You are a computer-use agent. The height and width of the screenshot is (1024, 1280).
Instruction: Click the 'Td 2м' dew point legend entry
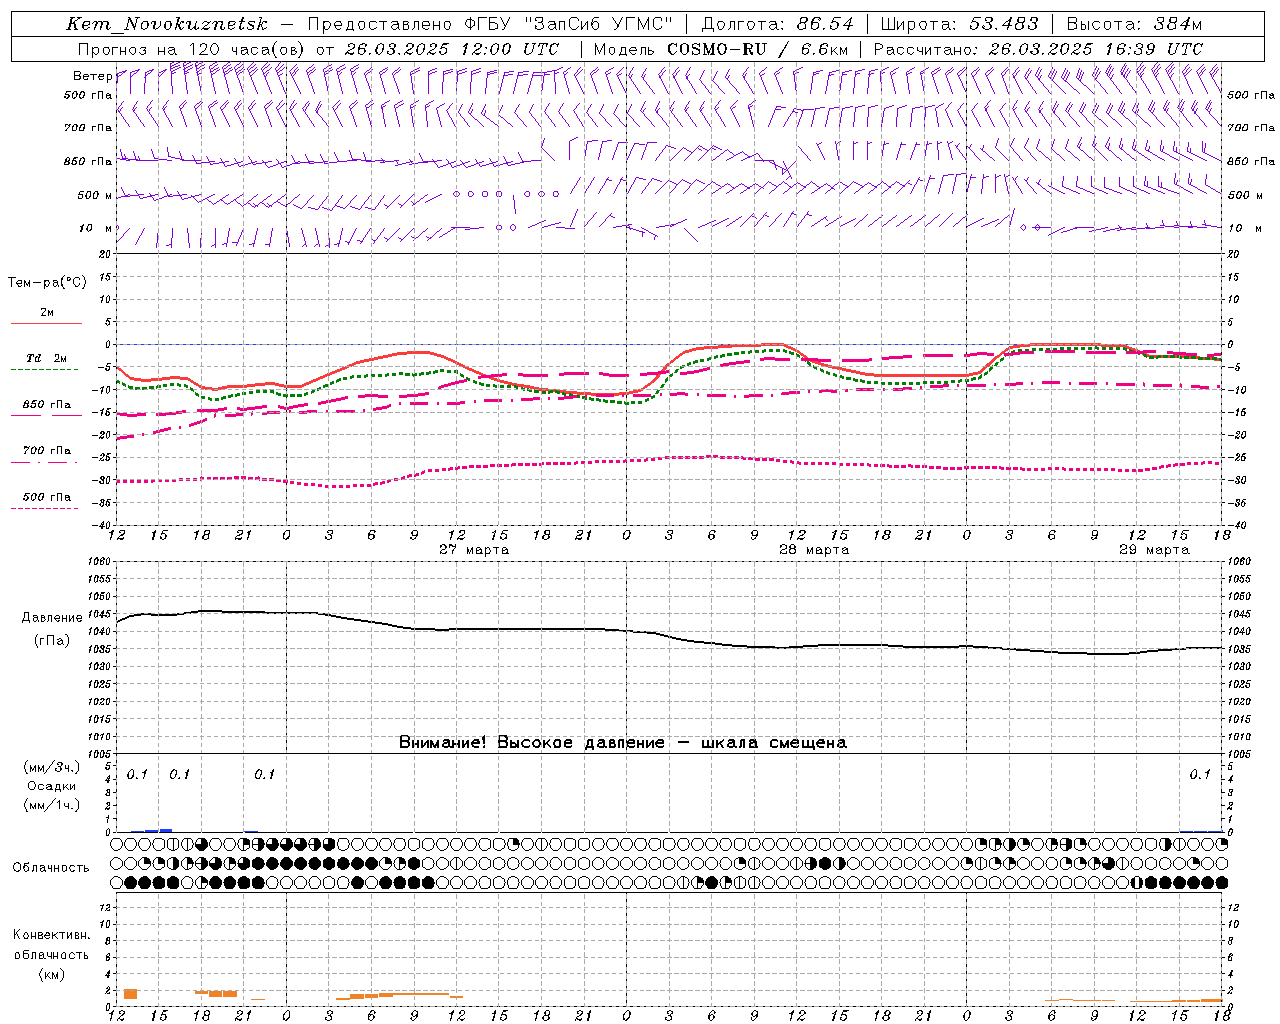coord(46,358)
